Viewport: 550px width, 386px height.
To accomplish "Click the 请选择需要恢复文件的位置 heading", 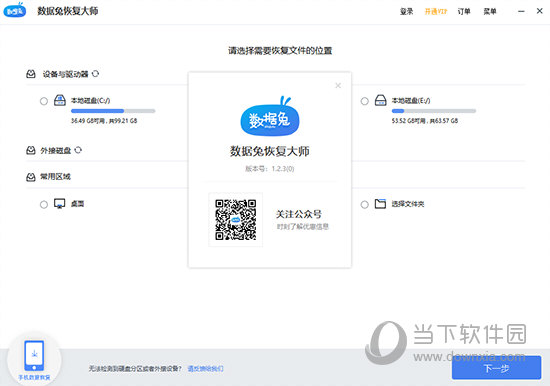I will tap(280, 51).
